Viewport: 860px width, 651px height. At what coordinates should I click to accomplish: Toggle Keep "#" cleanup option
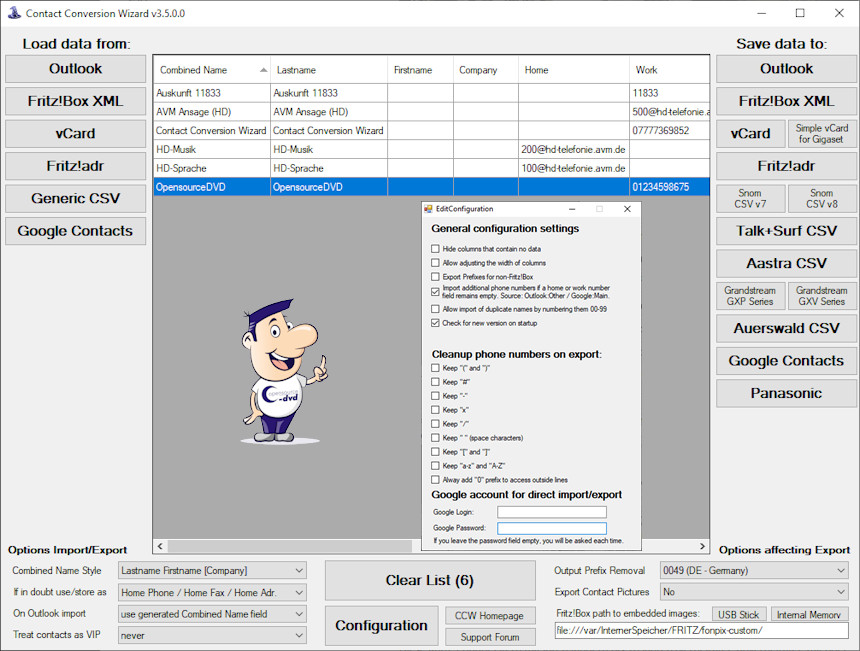pyautogui.click(x=435, y=382)
